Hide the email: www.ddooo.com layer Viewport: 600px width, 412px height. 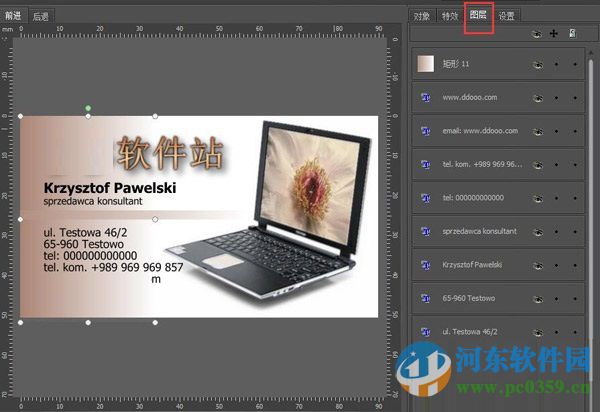pyautogui.click(x=538, y=132)
